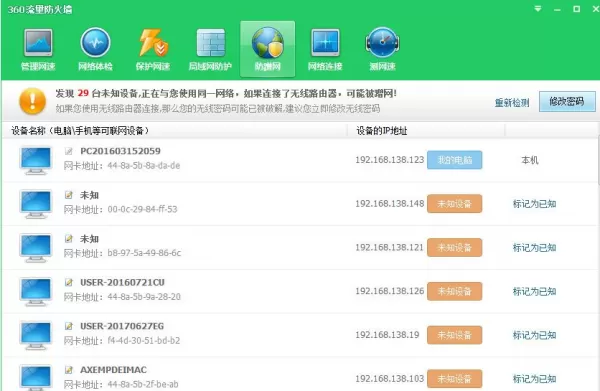Click 未知设备 button for 192.168.138.121
This screenshot has height=391, width=600.
pyautogui.click(x=455, y=248)
